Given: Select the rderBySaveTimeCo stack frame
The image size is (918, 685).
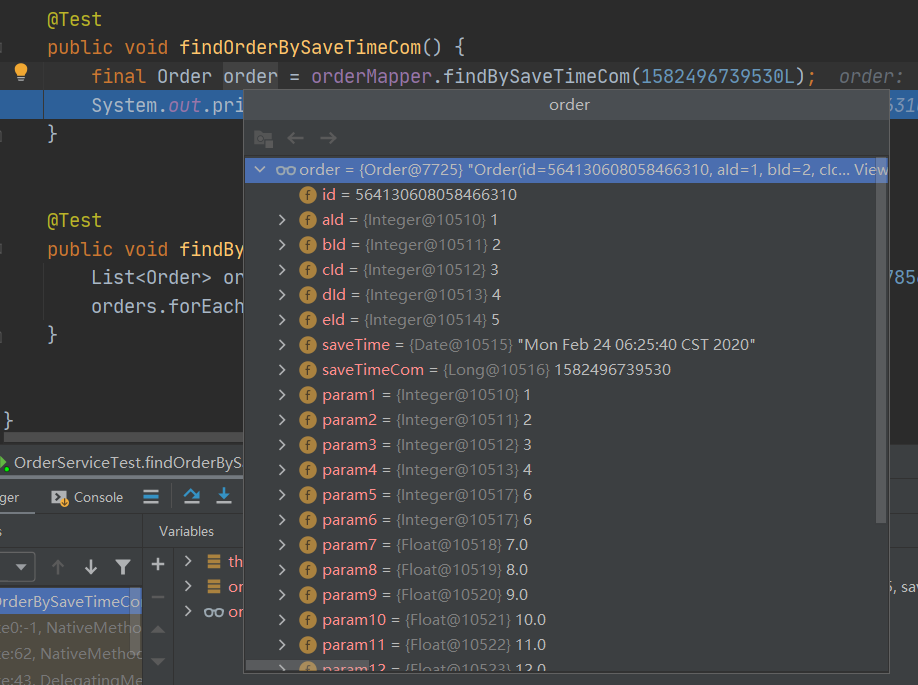Looking at the screenshot, I should coord(70,602).
